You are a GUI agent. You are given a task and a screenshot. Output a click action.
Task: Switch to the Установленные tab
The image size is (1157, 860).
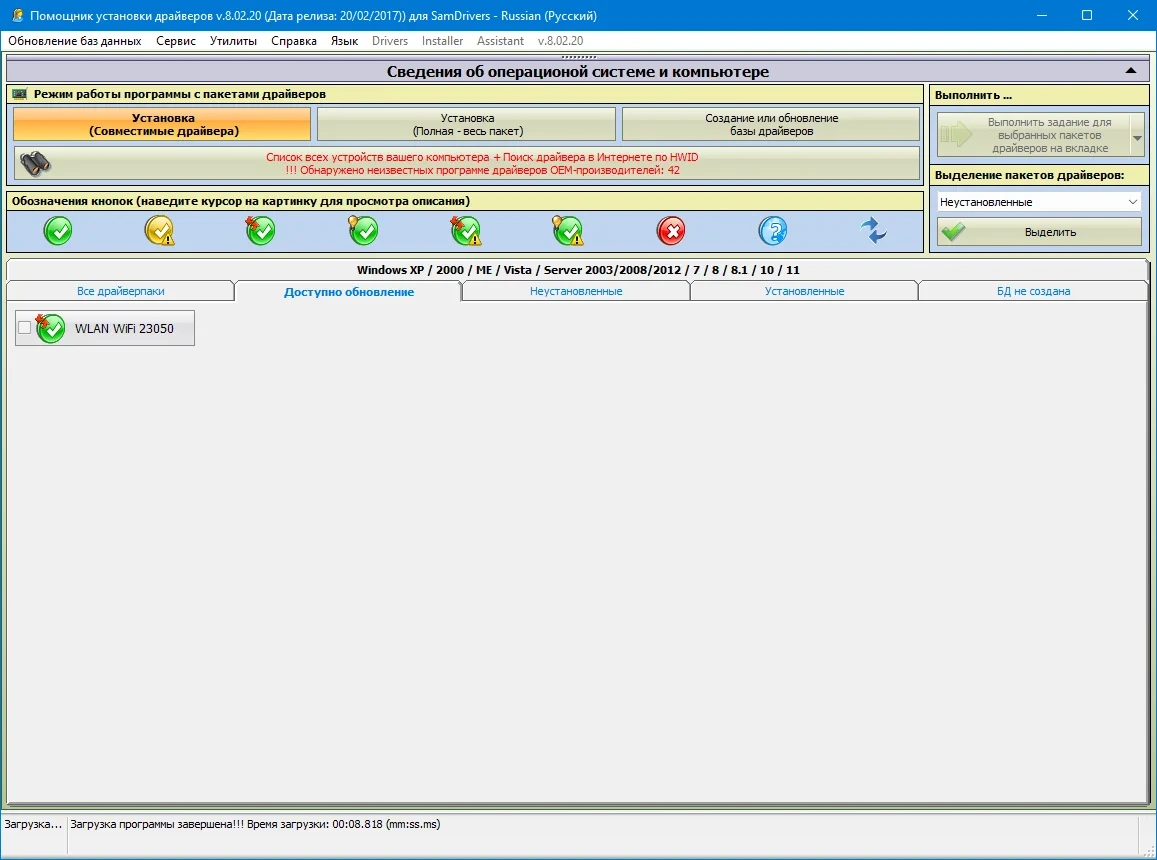click(x=804, y=291)
